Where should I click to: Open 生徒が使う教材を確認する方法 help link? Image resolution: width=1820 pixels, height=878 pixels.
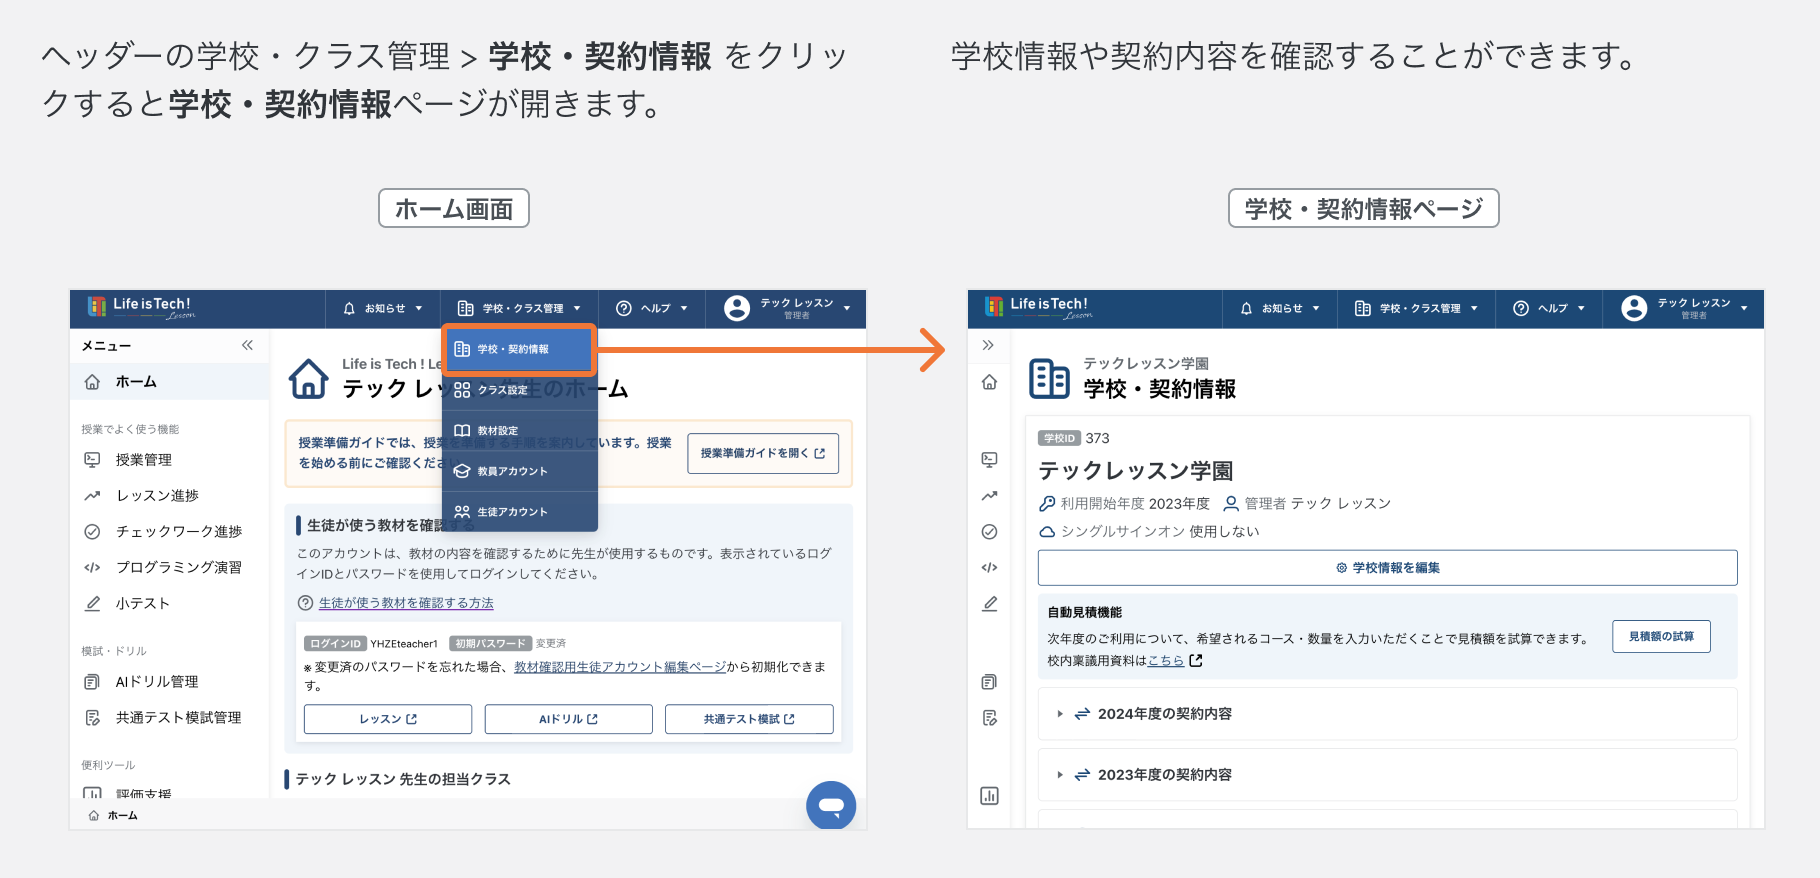(406, 603)
